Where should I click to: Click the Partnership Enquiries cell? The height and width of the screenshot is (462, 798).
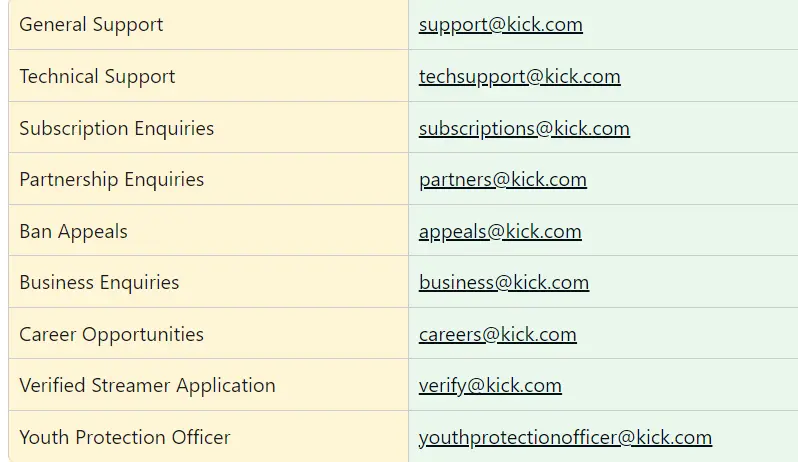pos(209,179)
